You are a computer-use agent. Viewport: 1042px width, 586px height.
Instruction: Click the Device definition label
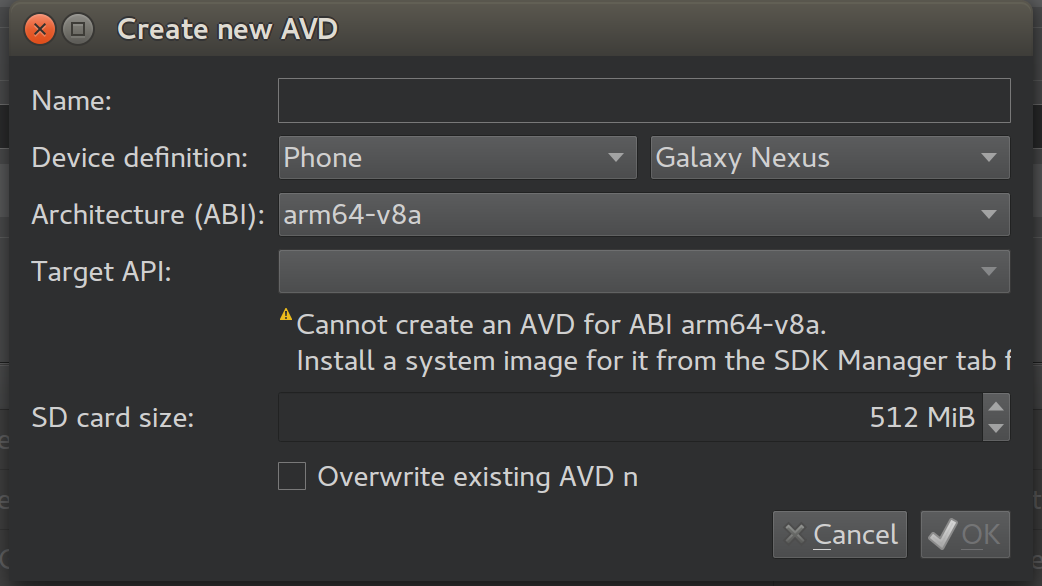click(140, 158)
